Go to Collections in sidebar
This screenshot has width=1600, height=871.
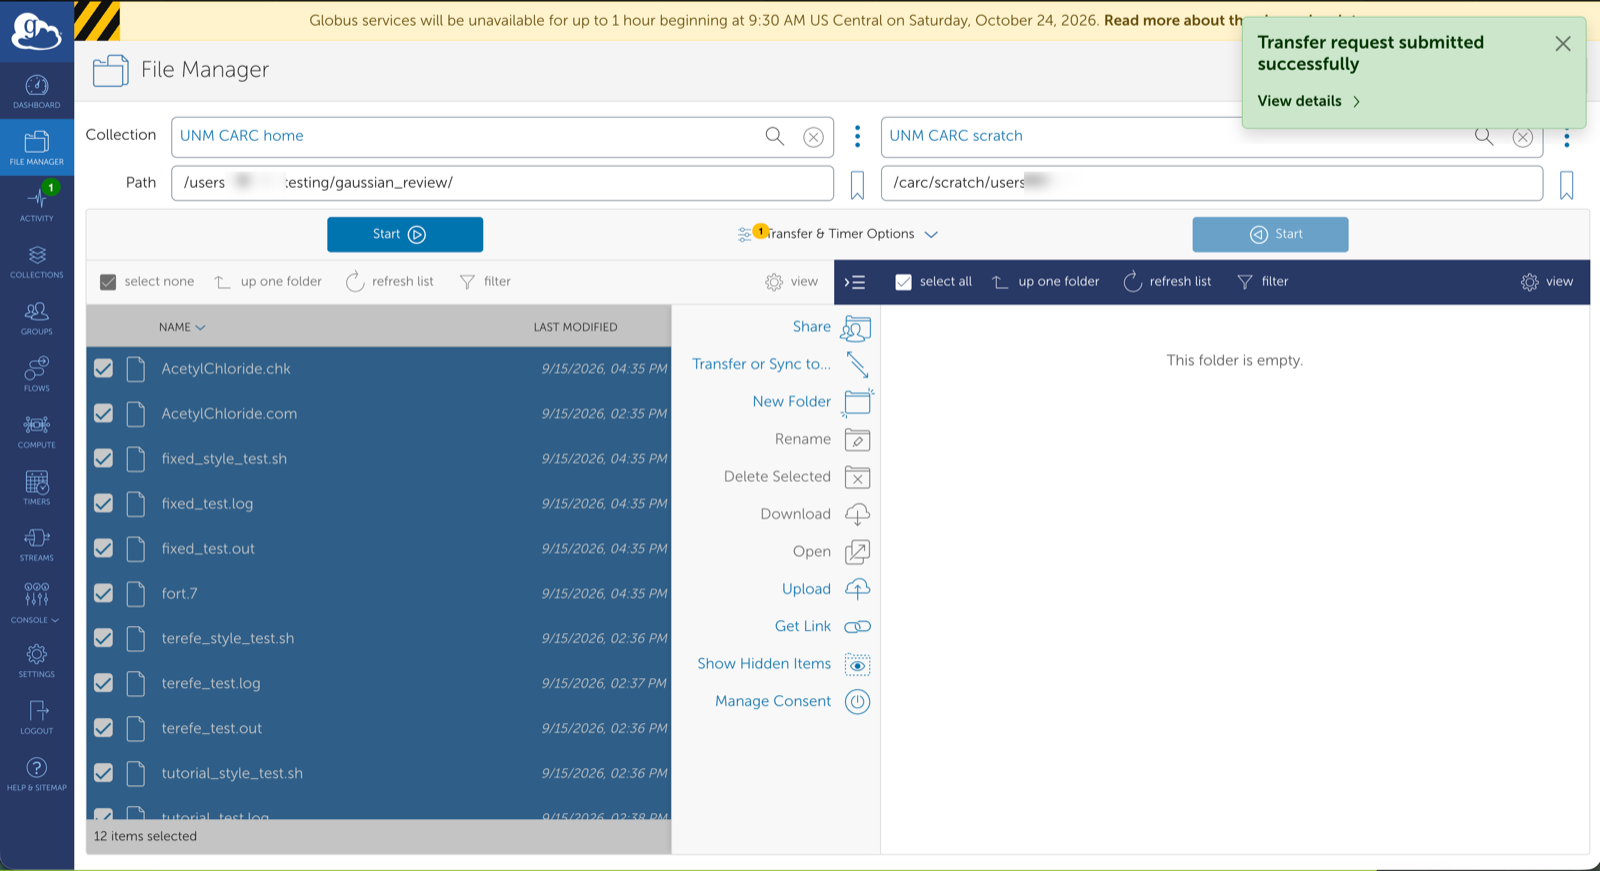[x=37, y=261]
